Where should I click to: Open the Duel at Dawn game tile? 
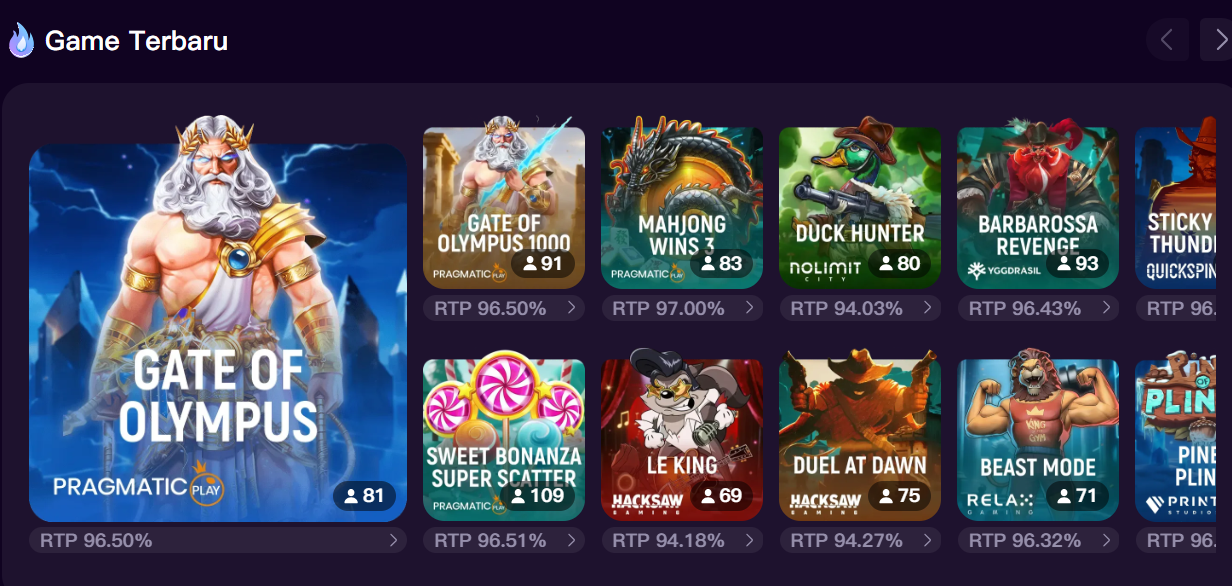(x=860, y=440)
